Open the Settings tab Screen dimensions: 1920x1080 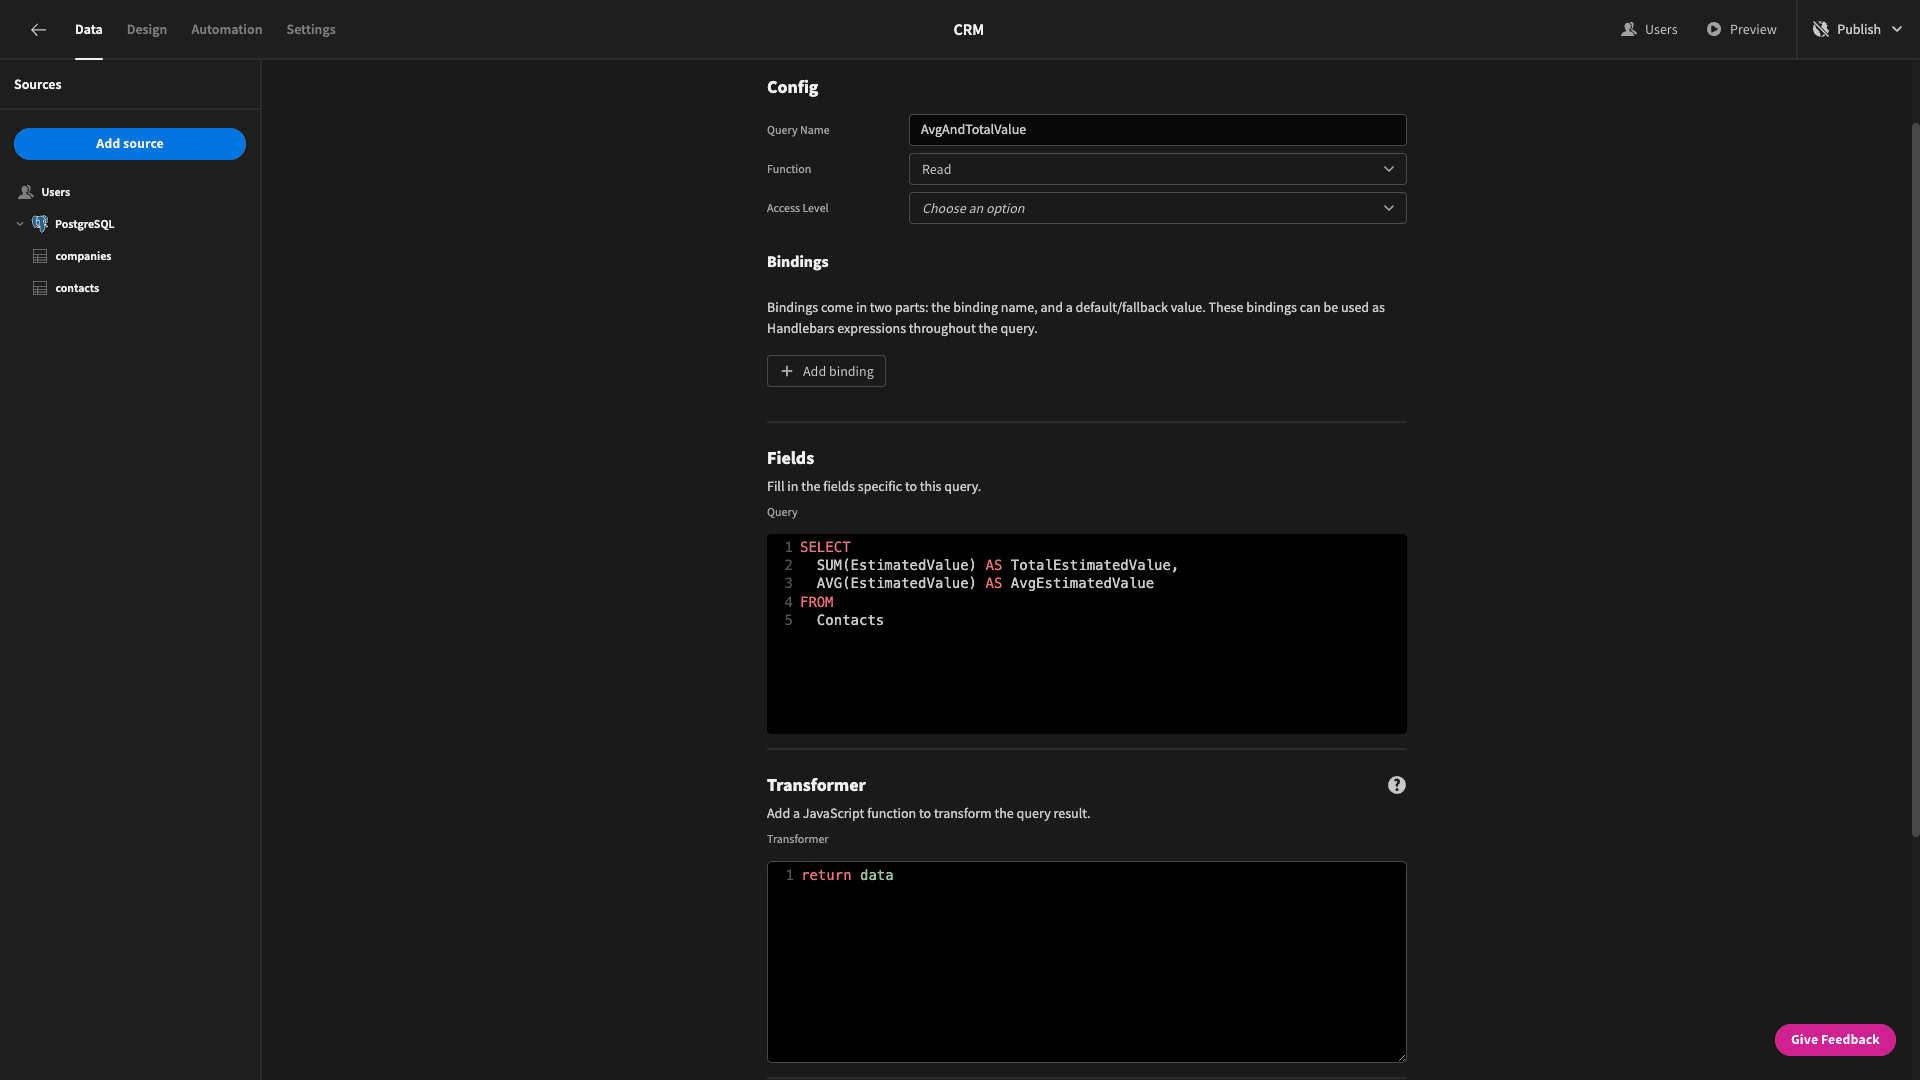311,29
